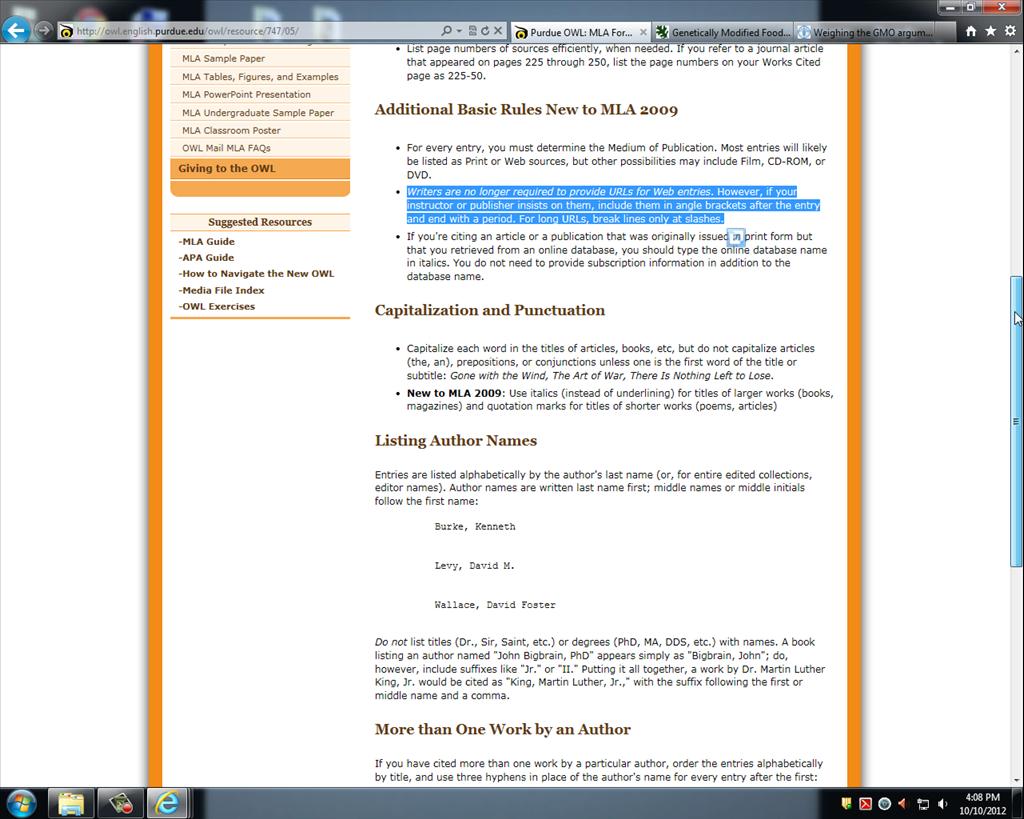Open the Windows Start button
The image size is (1024, 819).
coord(22,803)
